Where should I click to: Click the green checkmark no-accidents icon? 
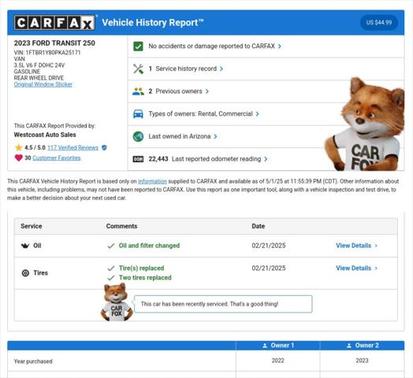tap(138, 46)
